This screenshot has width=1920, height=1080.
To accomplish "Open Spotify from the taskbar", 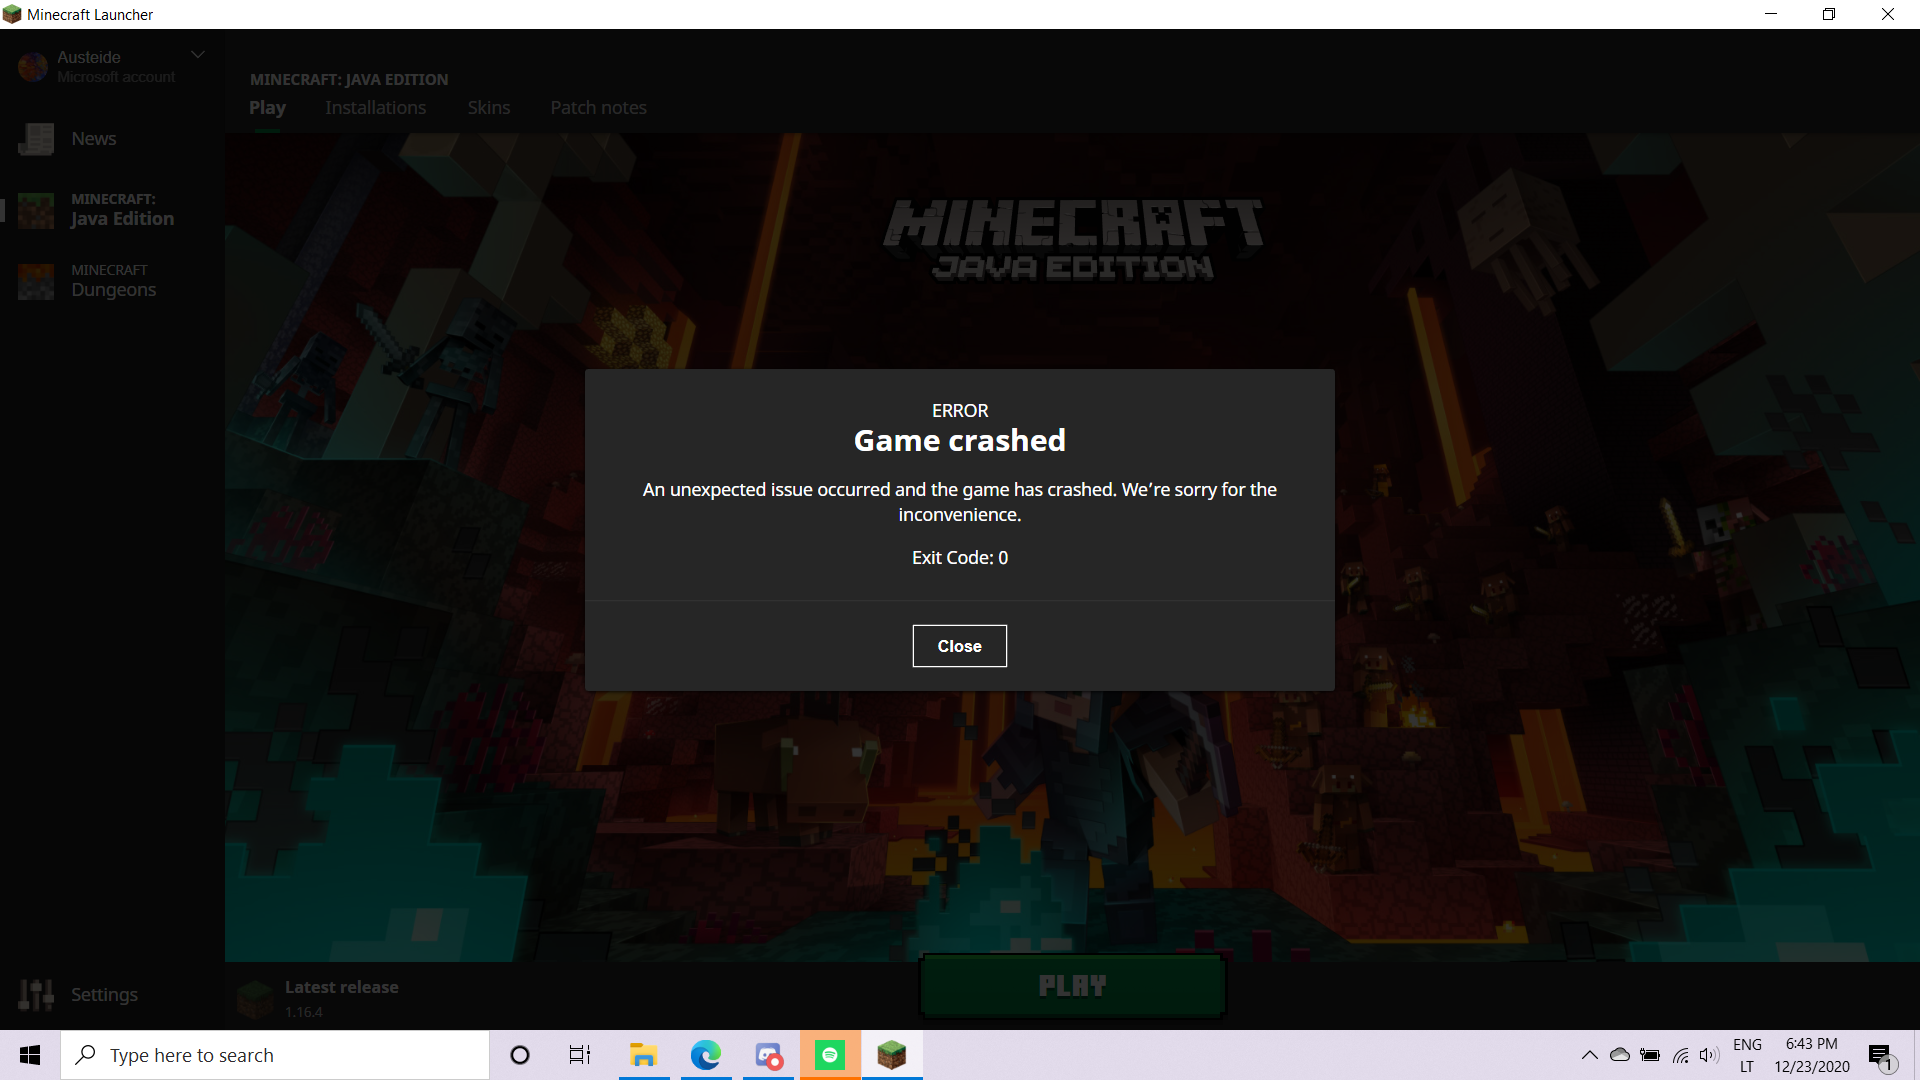I will click(829, 1055).
